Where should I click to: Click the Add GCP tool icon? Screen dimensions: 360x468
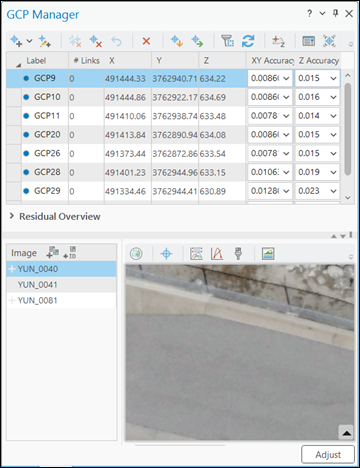[16, 41]
